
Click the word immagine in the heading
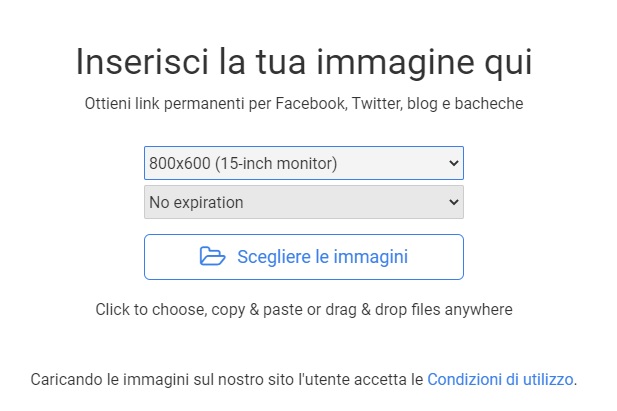pyautogui.click(x=395, y=63)
